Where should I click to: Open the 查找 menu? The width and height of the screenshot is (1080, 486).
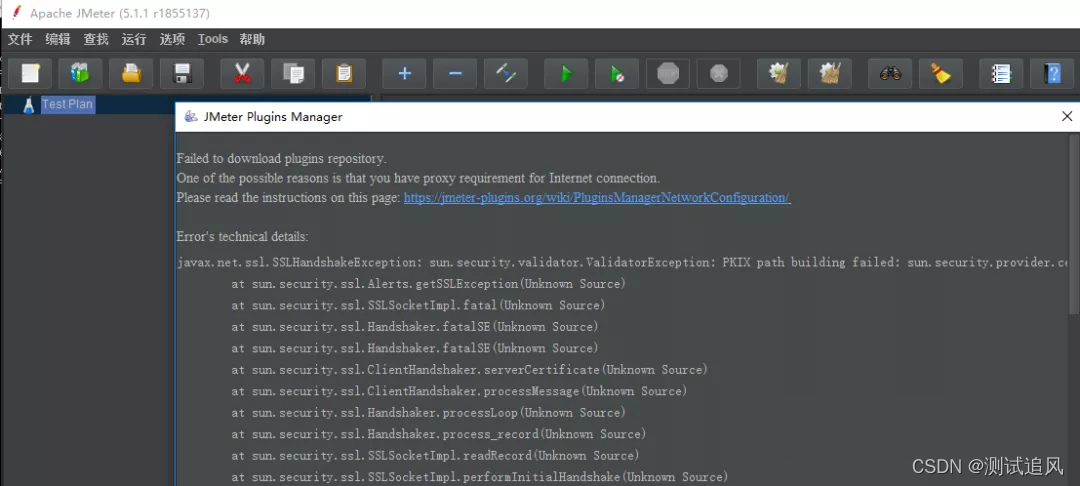click(x=96, y=39)
